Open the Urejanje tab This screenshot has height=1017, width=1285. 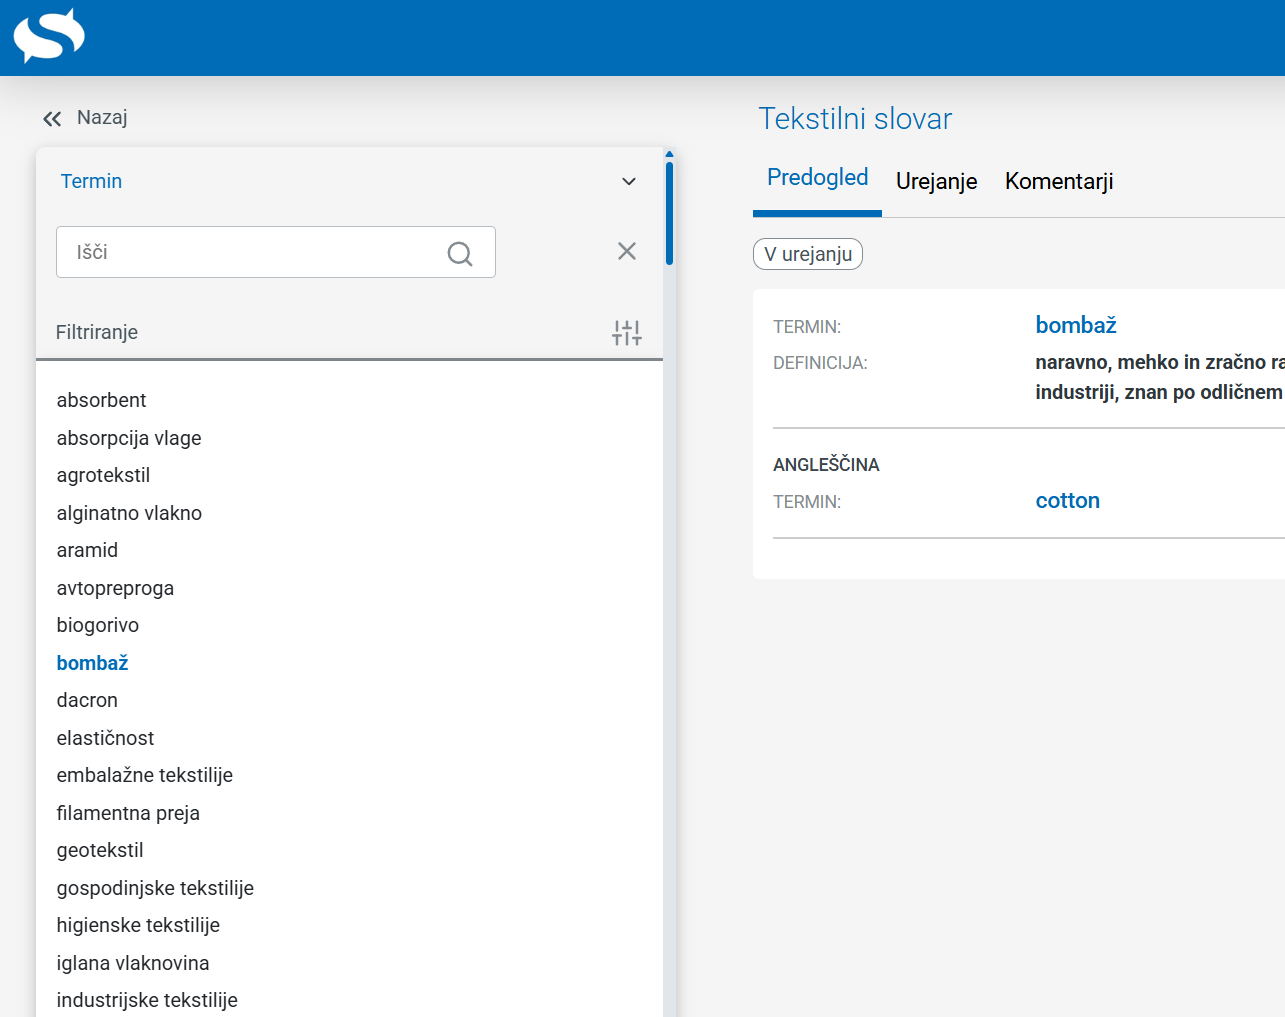[936, 181]
